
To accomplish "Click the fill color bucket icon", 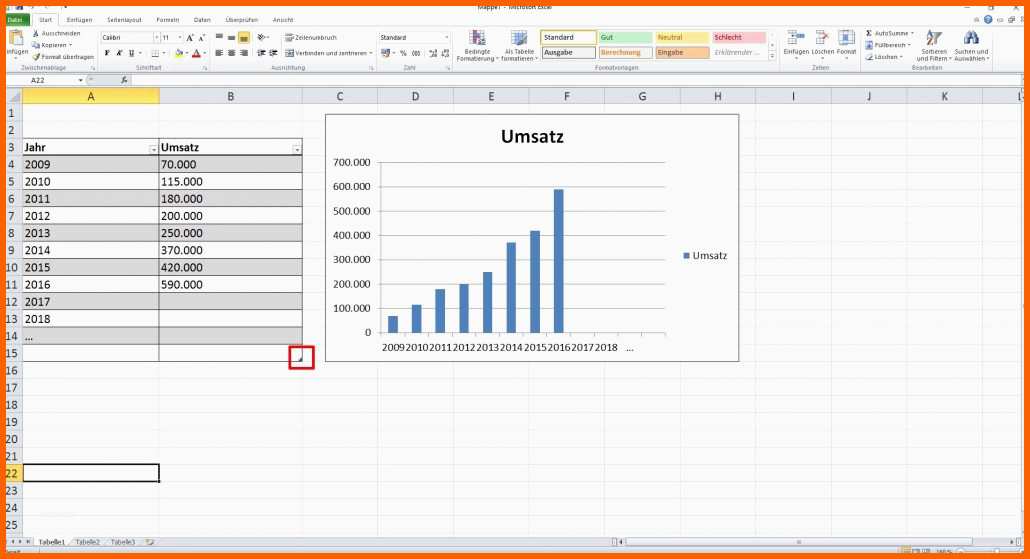I will tap(179, 53).
